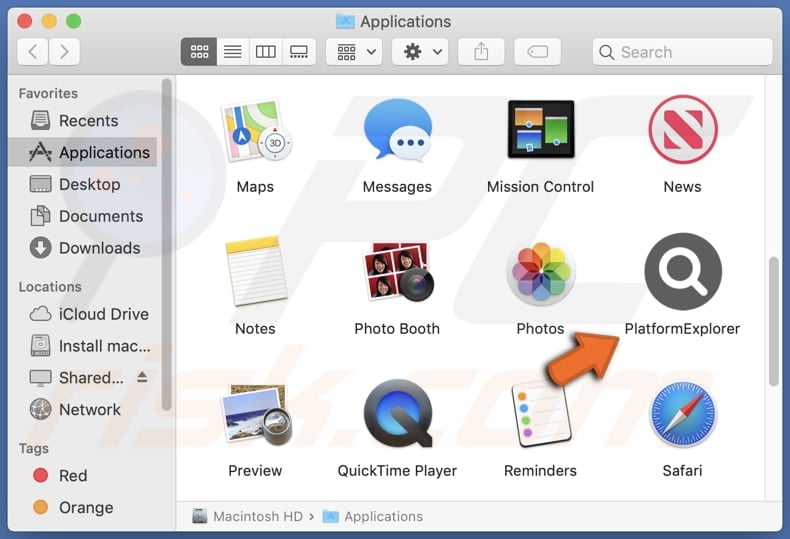Click the Share toolbar button
The image size is (790, 539).
click(481, 51)
